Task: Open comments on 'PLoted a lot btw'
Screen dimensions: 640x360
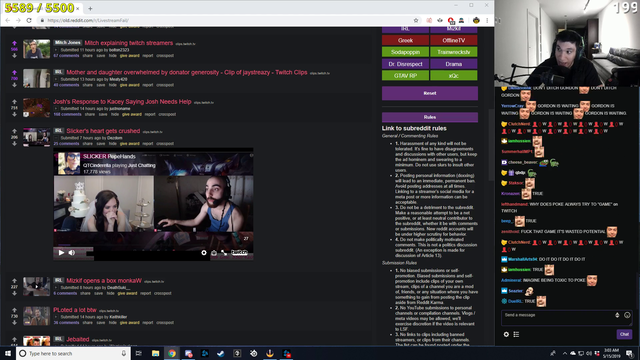Action: click(66, 322)
